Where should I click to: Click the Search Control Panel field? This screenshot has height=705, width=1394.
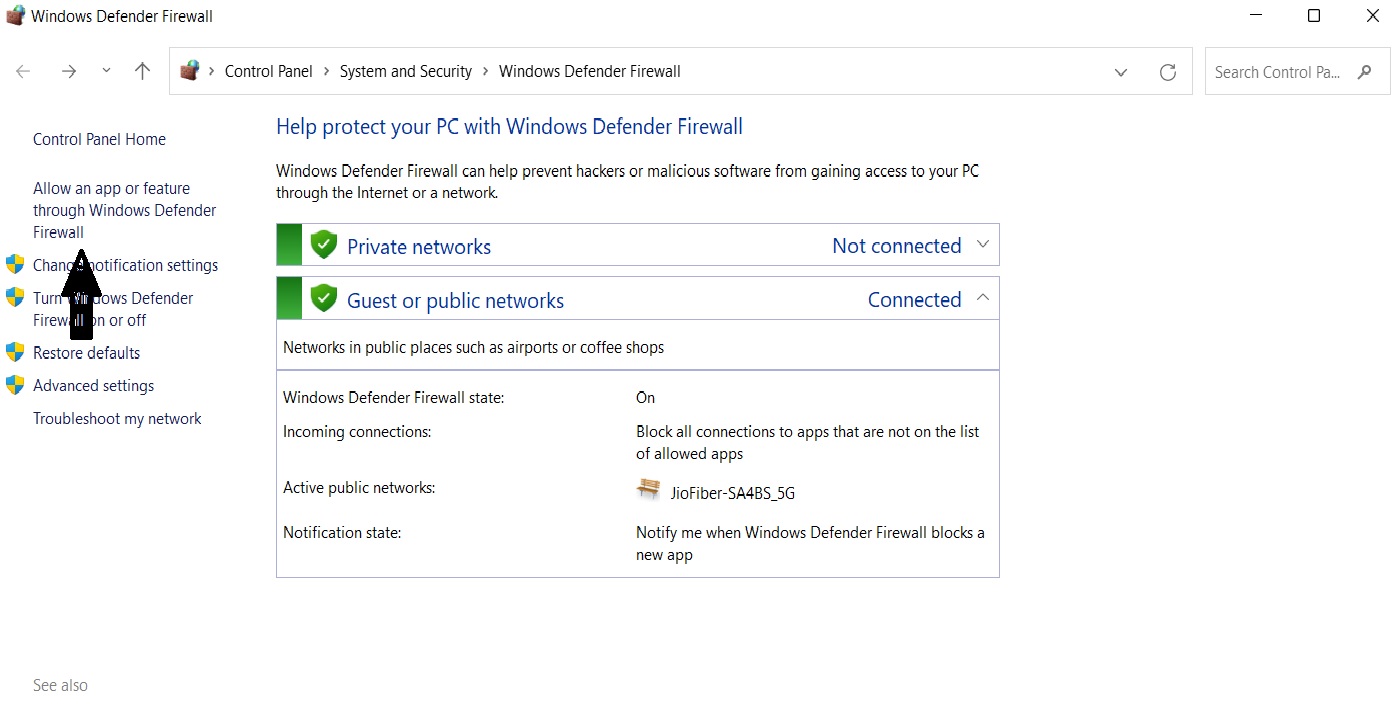[1277, 72]
